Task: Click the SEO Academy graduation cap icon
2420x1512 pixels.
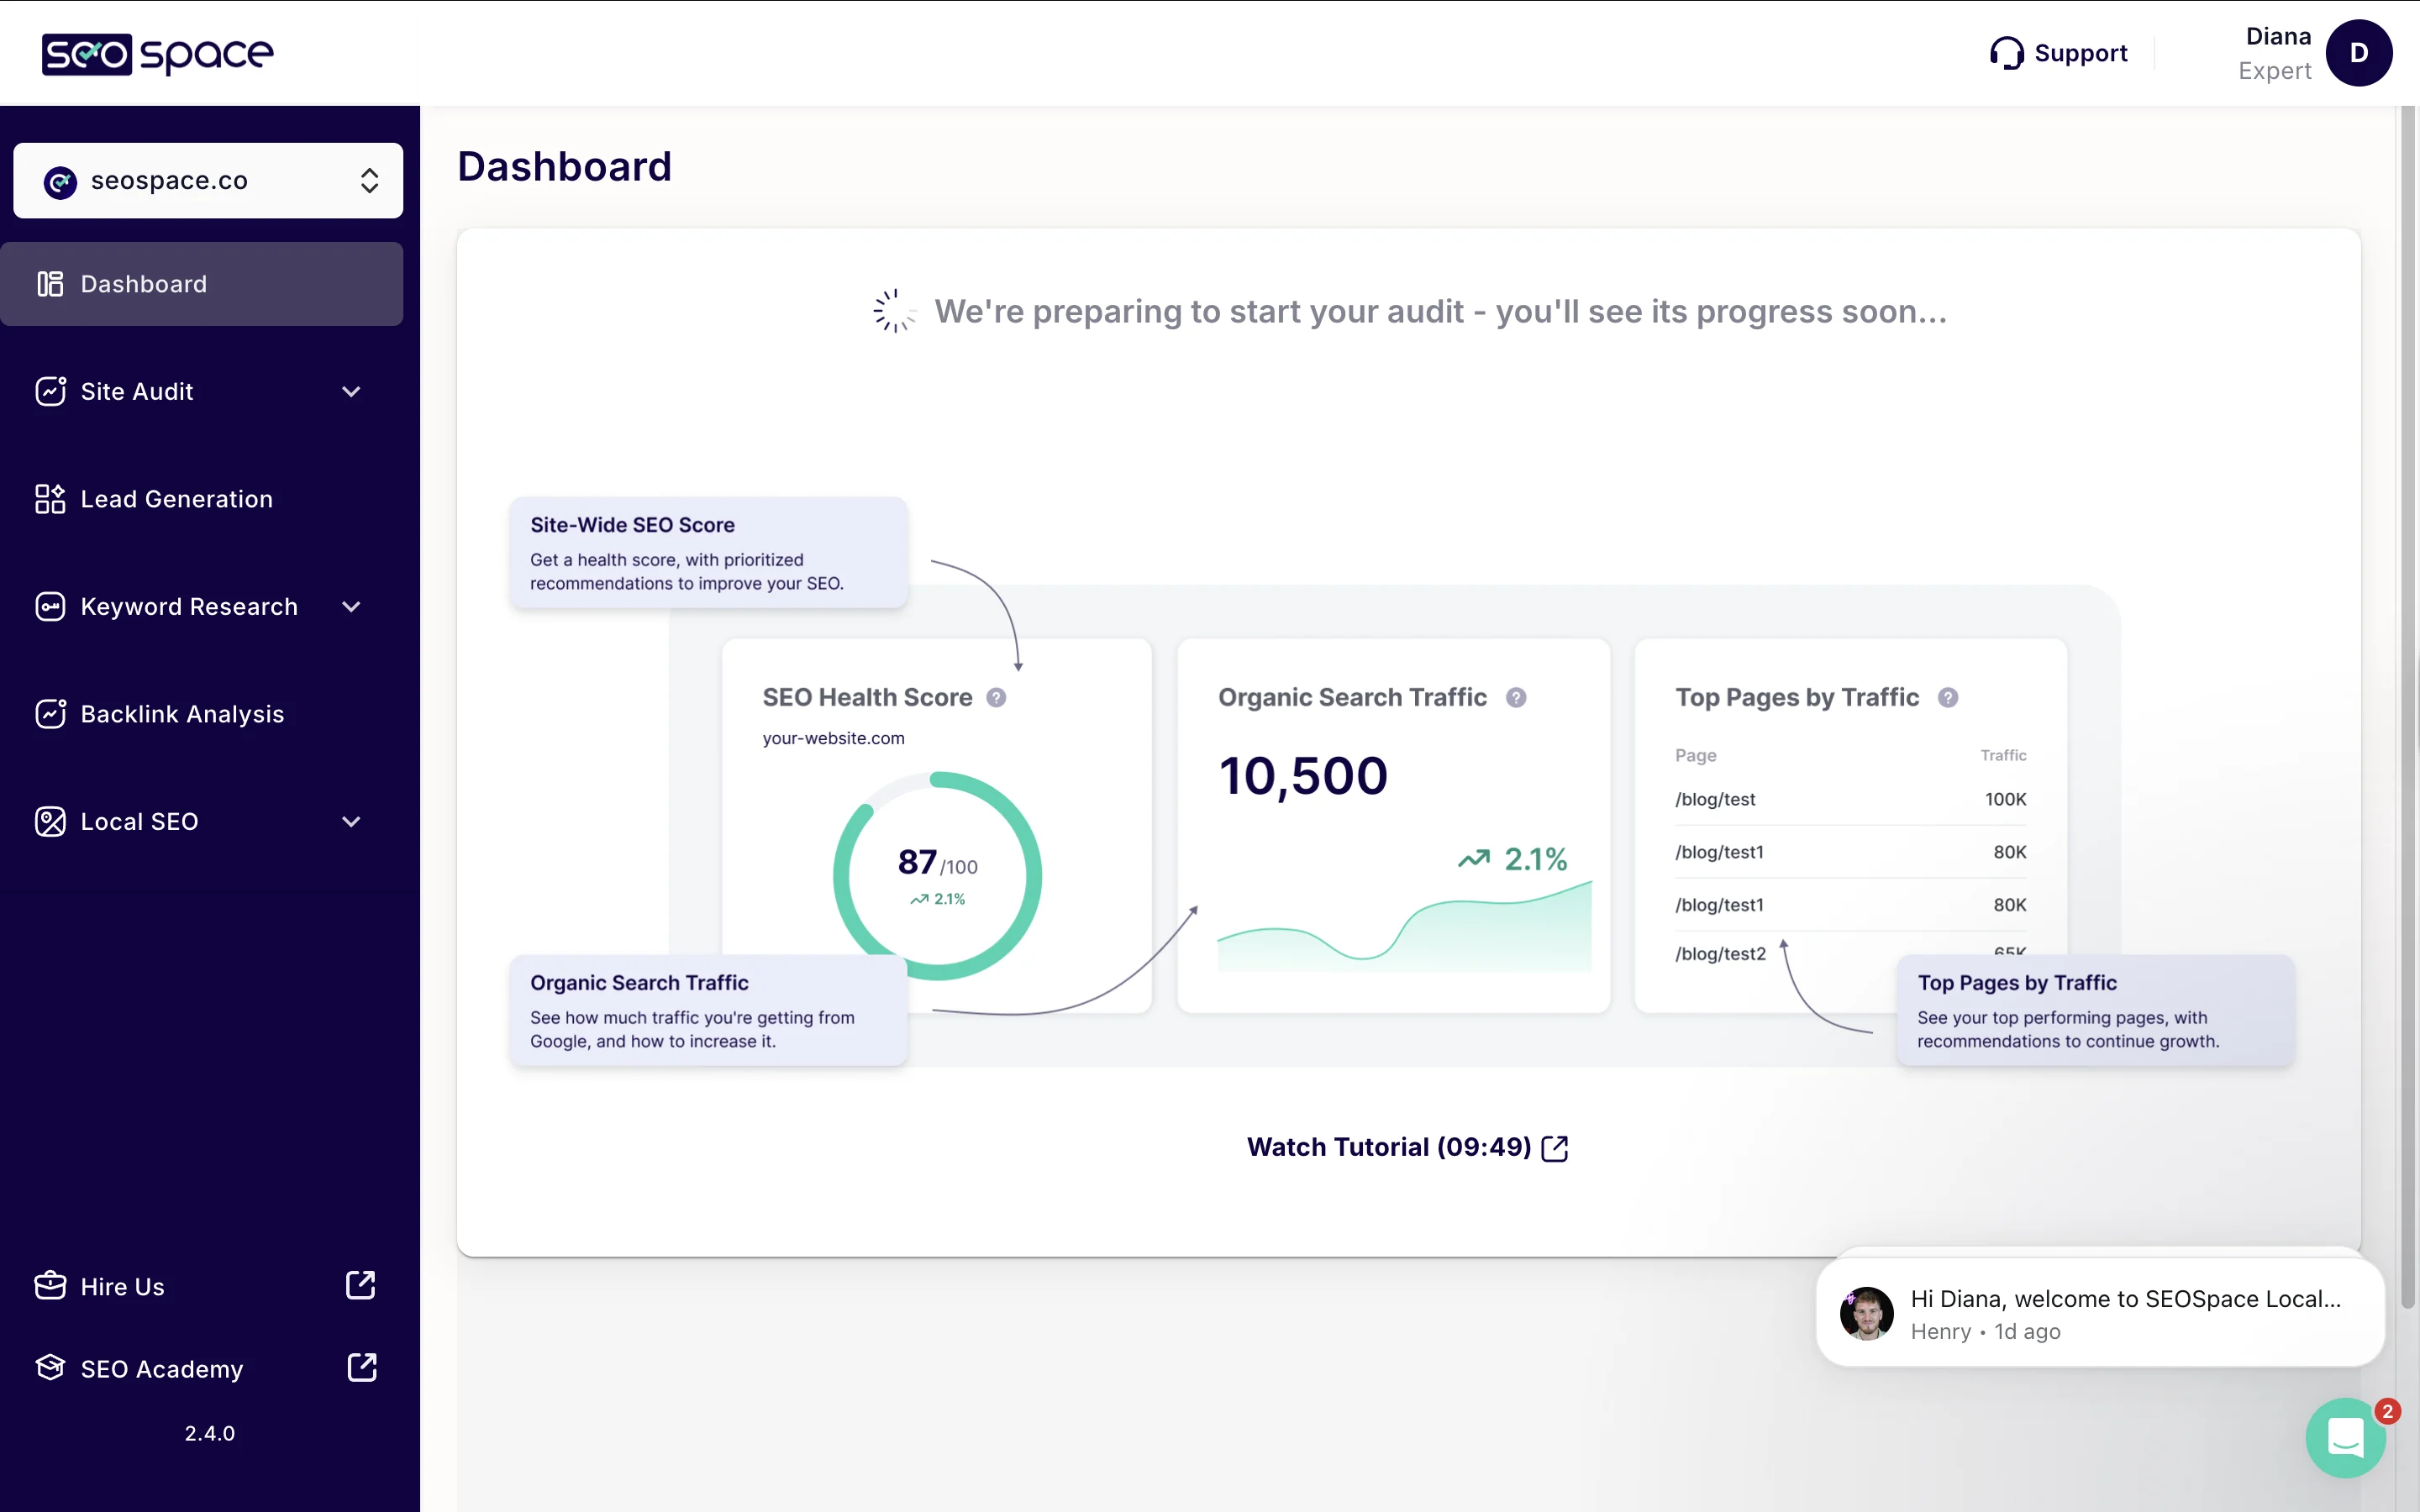Action: [x=50, y=1368]
